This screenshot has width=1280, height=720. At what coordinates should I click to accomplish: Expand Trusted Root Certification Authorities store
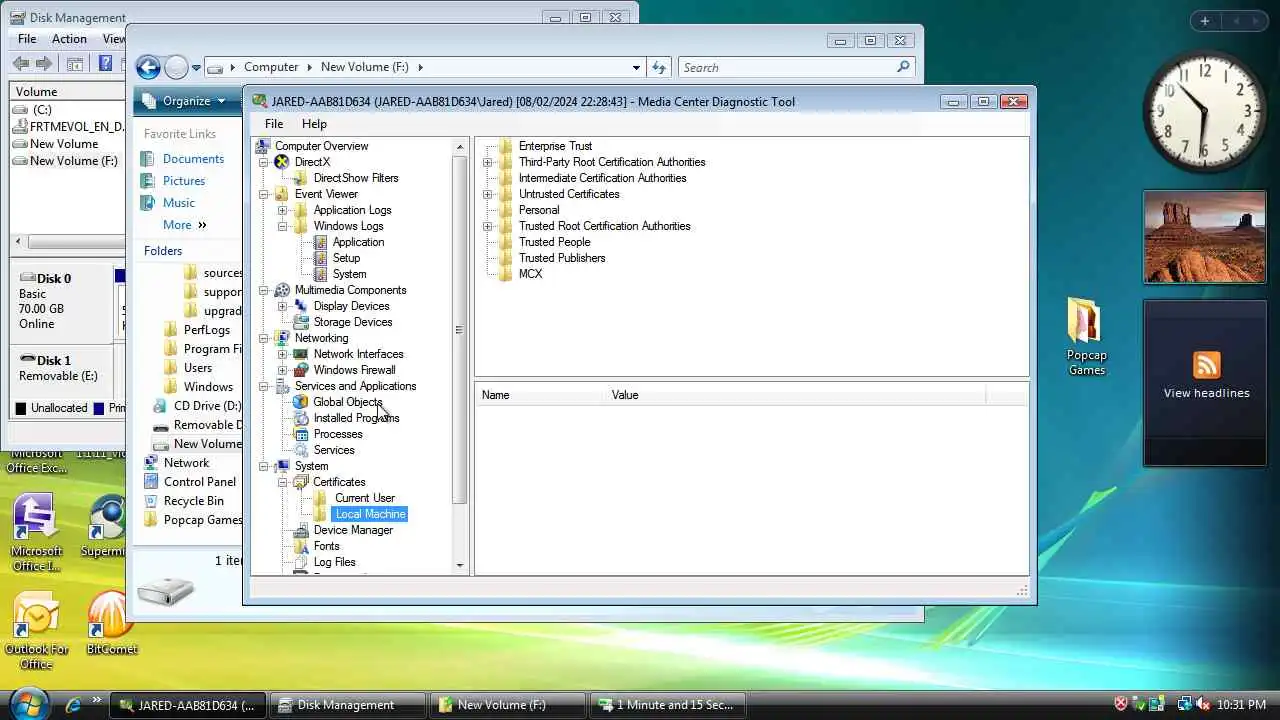point(488,226)
